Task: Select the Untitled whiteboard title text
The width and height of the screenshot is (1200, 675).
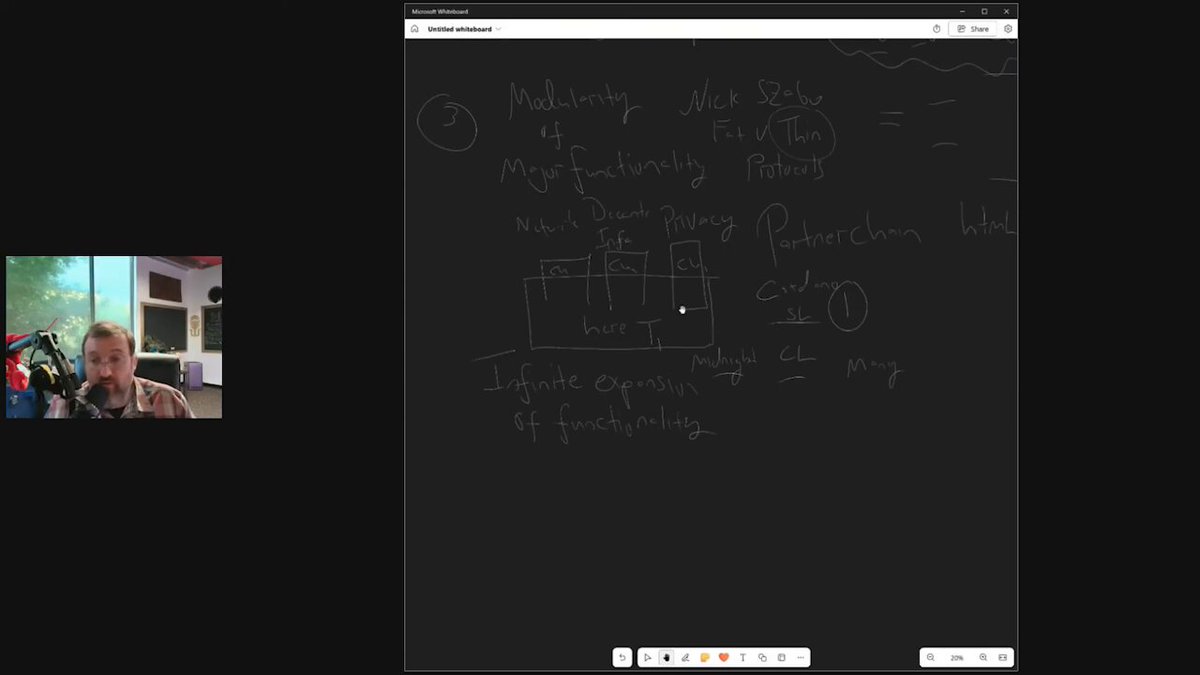Action: click(x=460, y=29)
